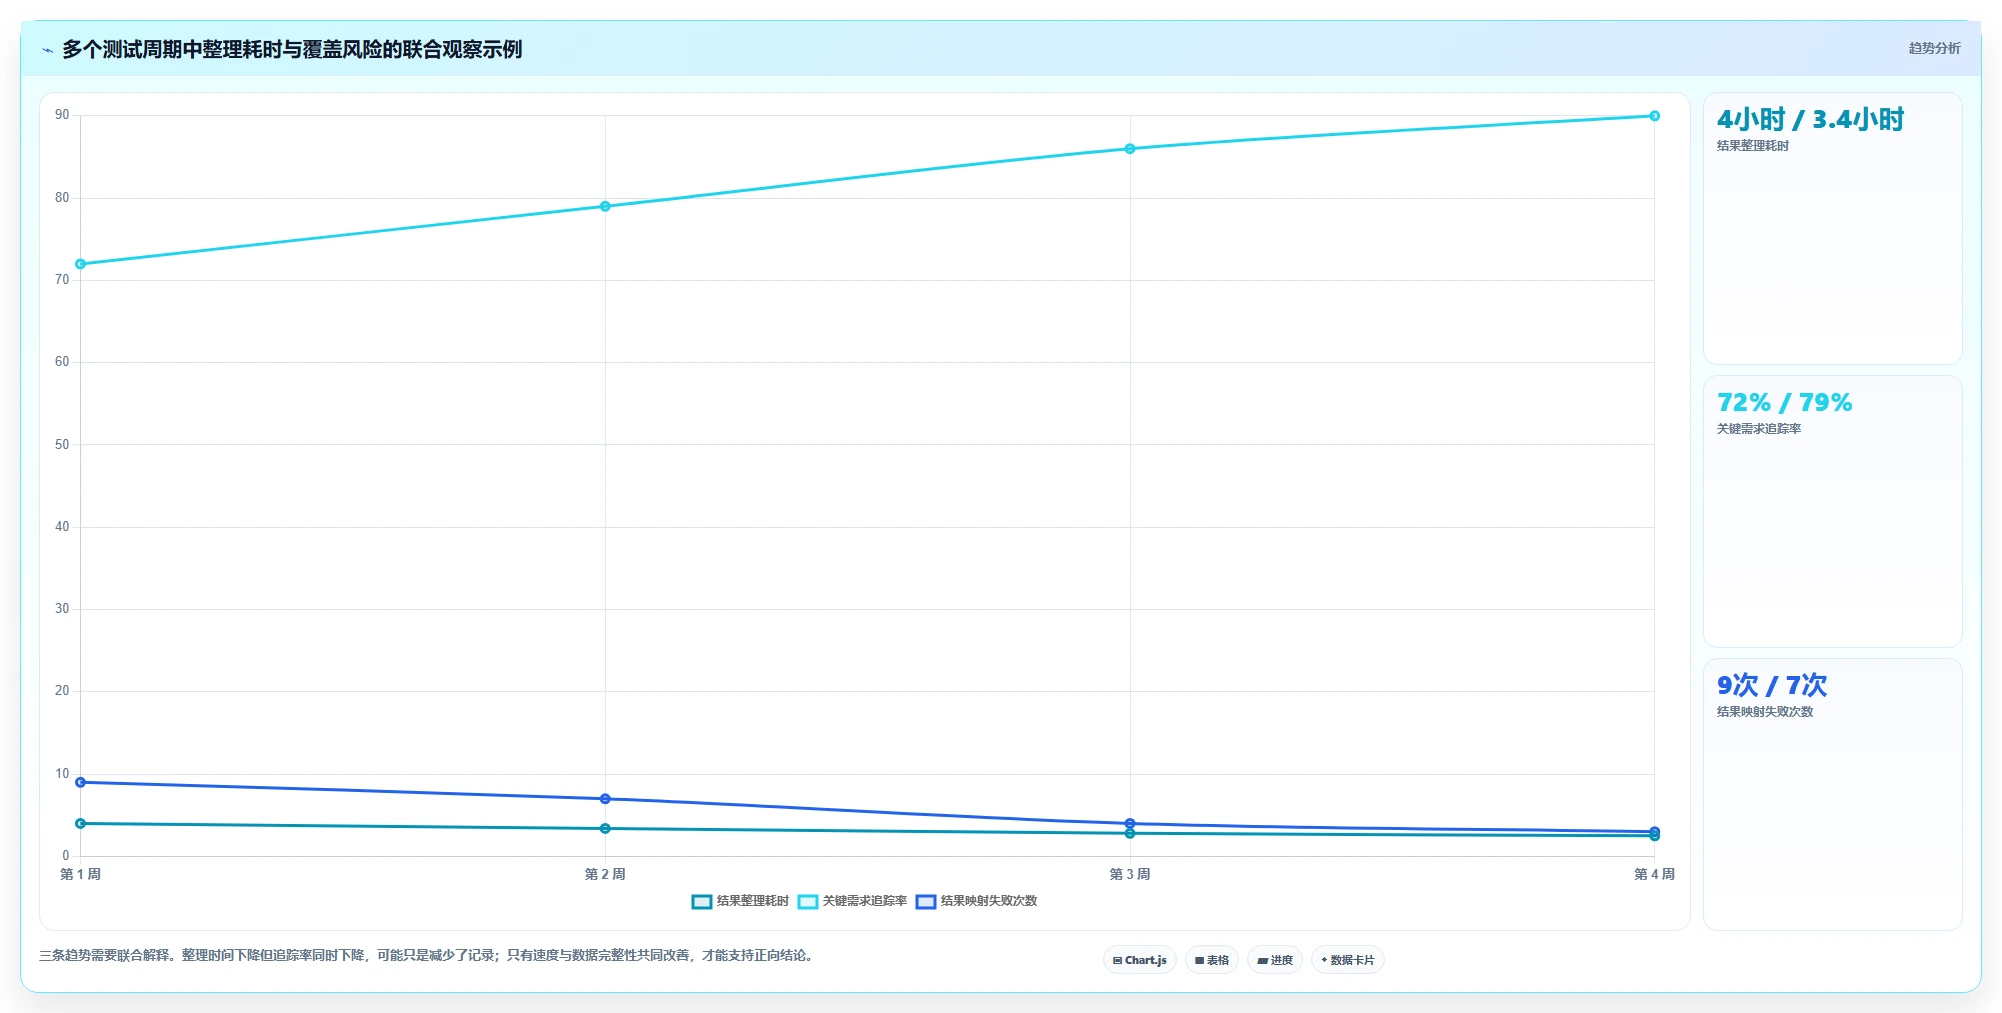This screenshot has width=2002, height=1013.
Task: Click the 表格 chip
Action: 1212,960
